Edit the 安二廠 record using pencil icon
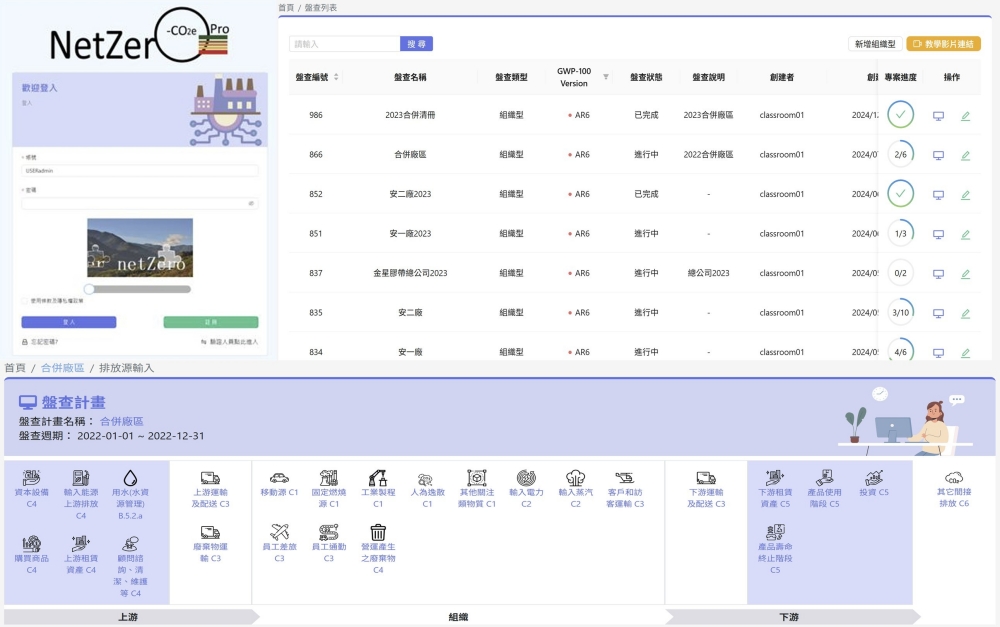Screen dimensions: 1000x627 (964, 312)
